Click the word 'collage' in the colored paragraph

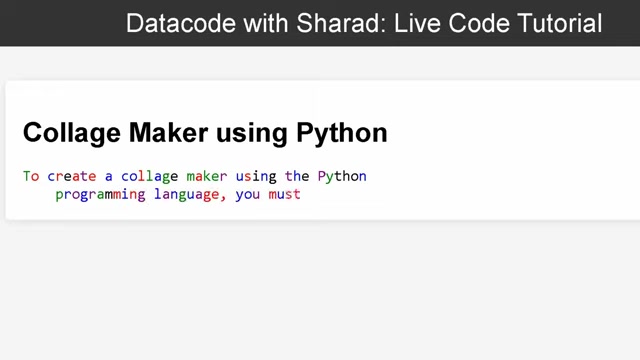click(149, 176)
